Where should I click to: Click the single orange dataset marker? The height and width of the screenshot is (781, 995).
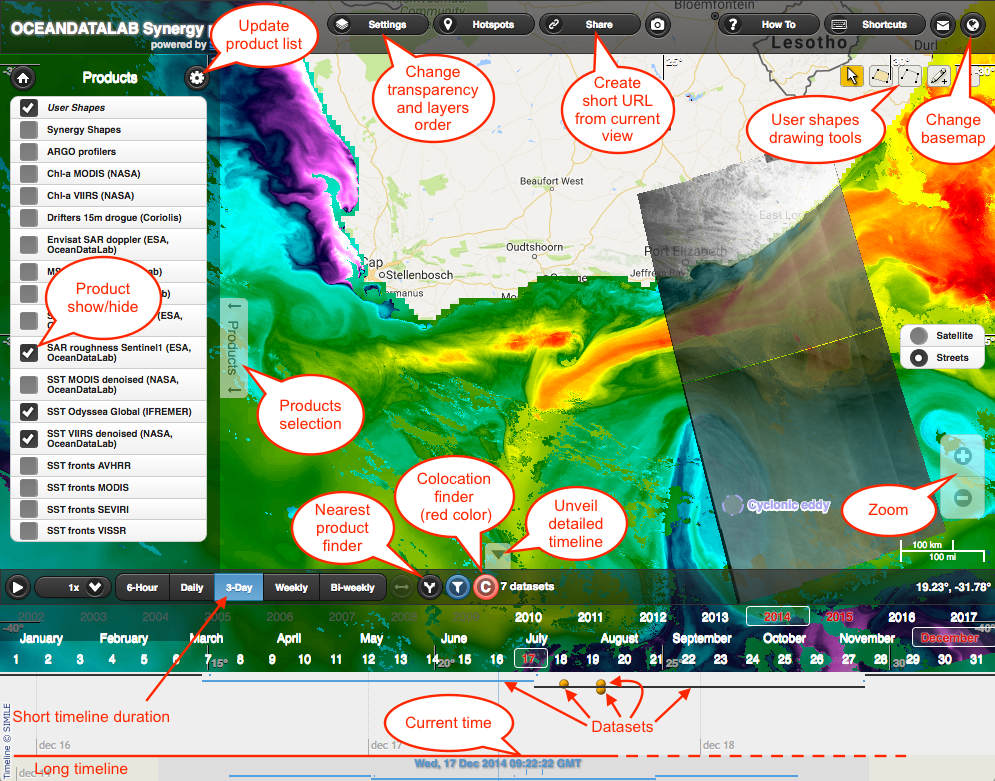(x=563, y=684)
